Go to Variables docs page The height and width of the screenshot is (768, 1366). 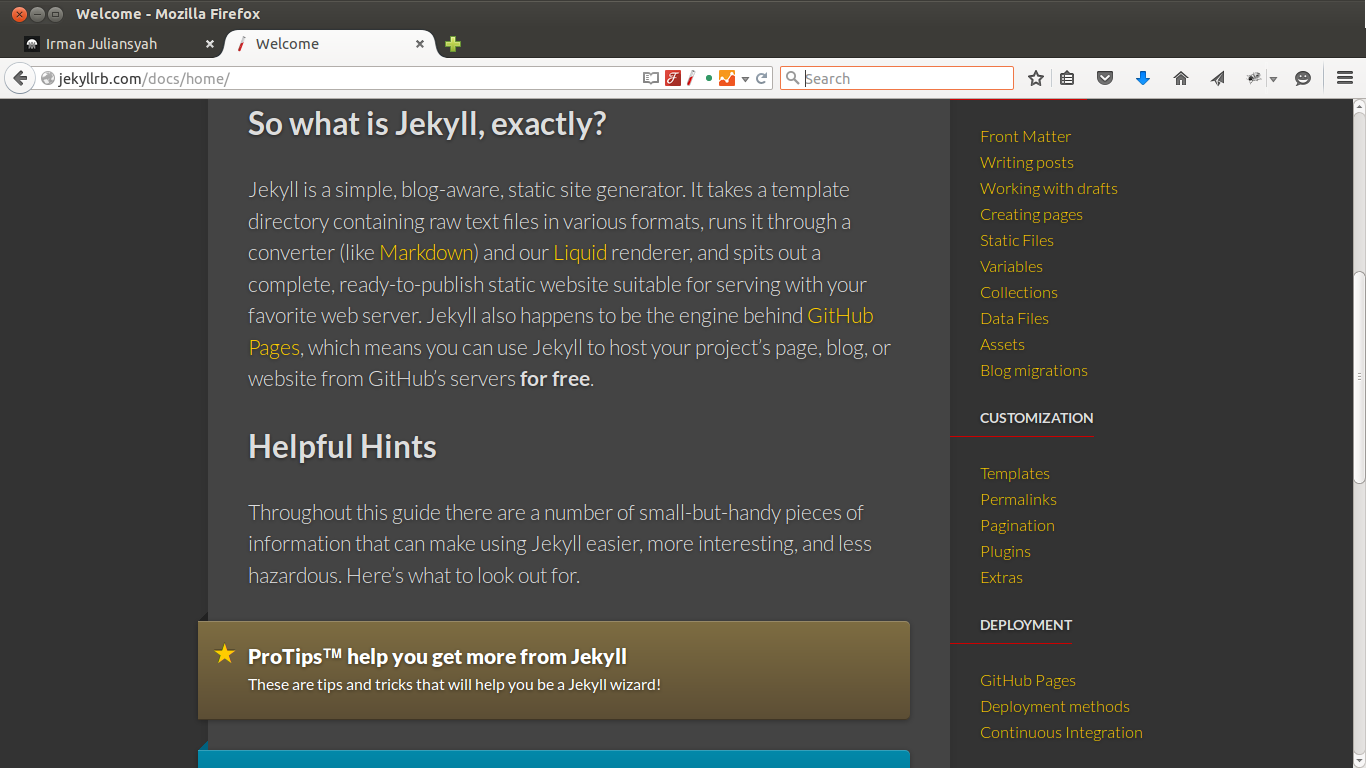pyautogui.click(x=1011, y=266)
